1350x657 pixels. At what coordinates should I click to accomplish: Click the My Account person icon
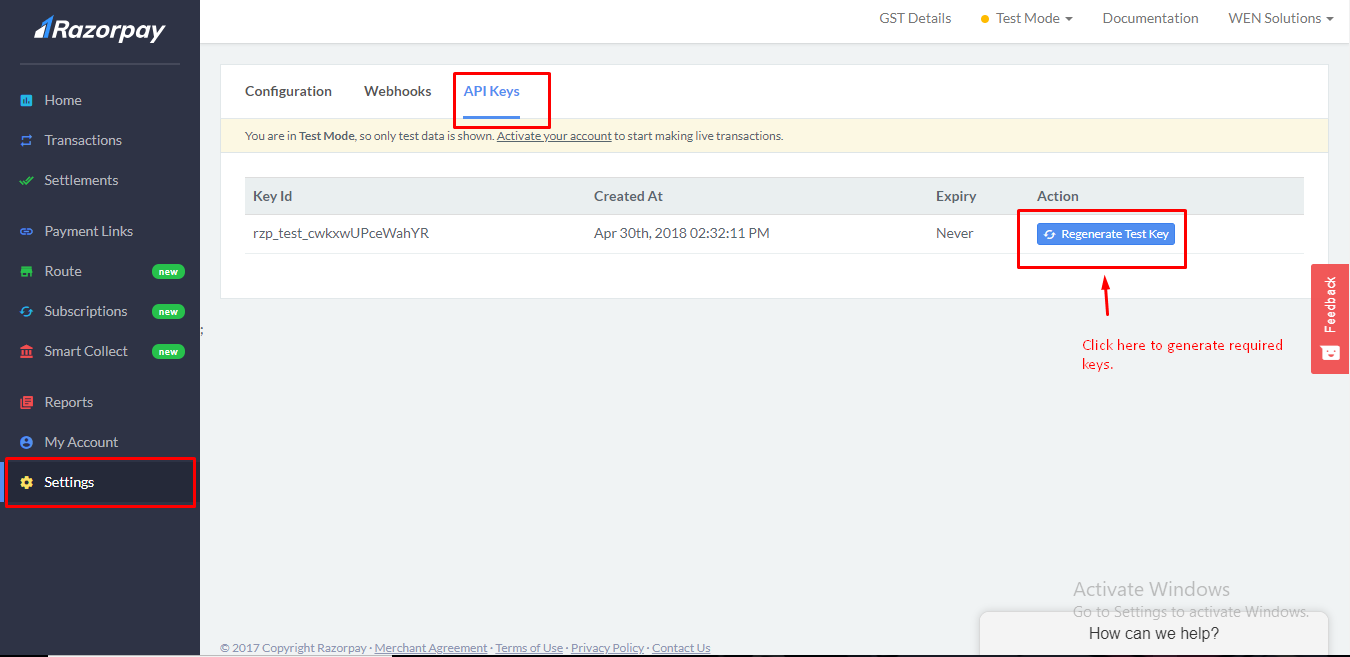(x=27, y=443)
